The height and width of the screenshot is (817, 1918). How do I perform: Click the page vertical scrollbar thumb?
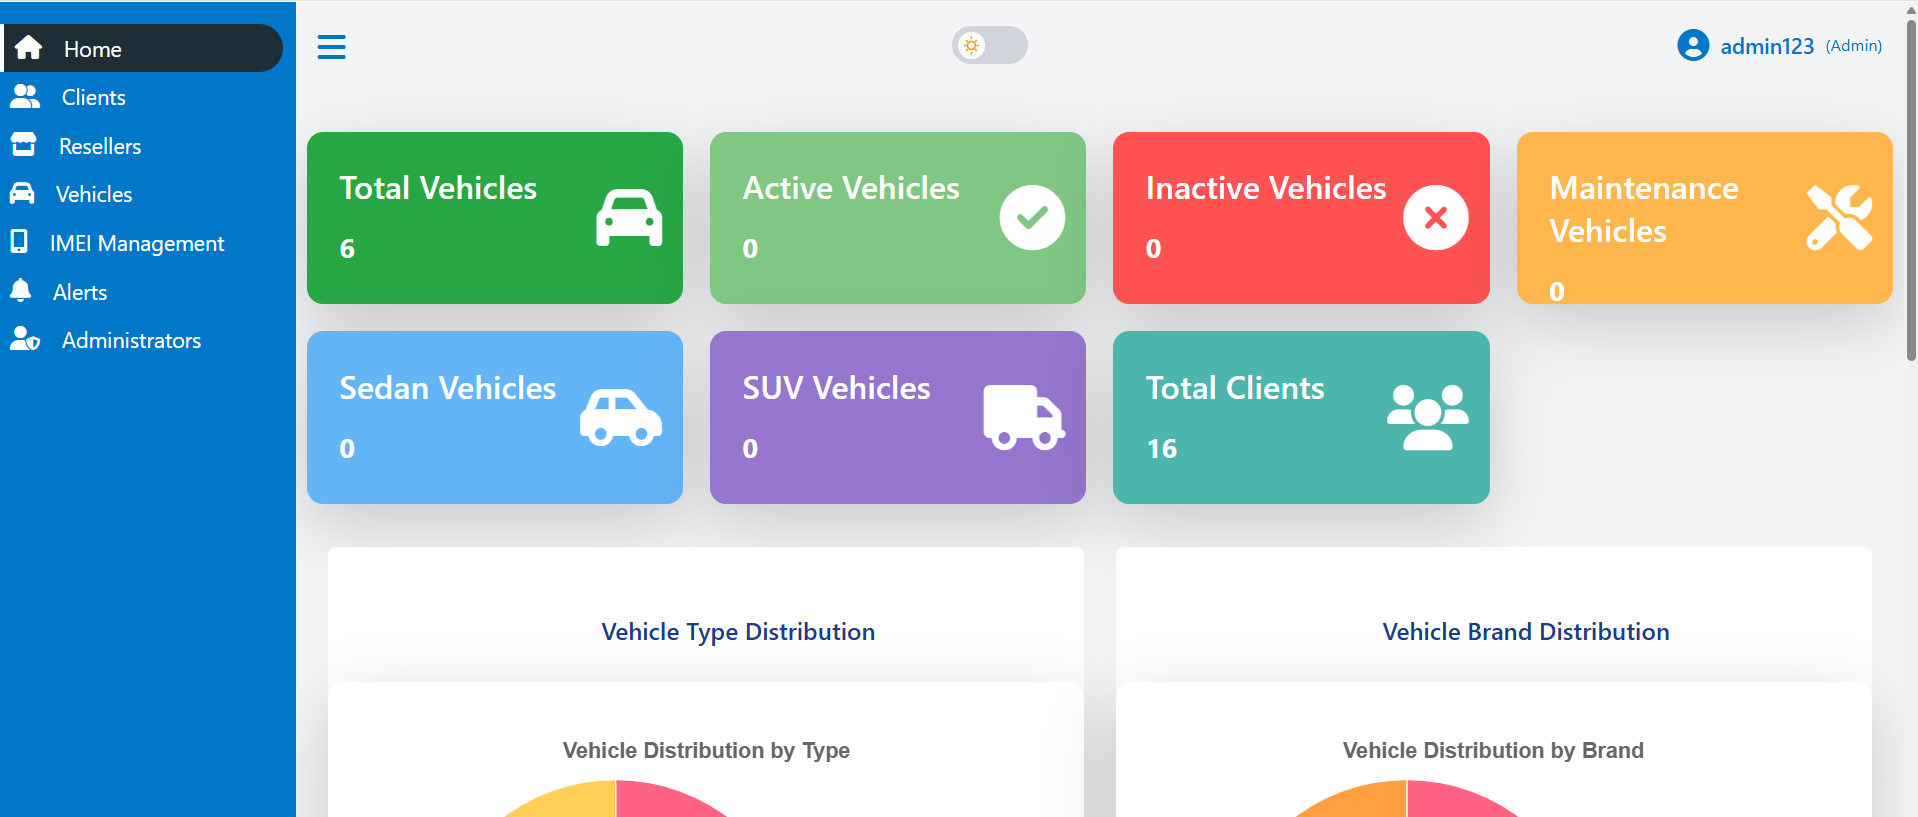click(x=1911, y=190)
